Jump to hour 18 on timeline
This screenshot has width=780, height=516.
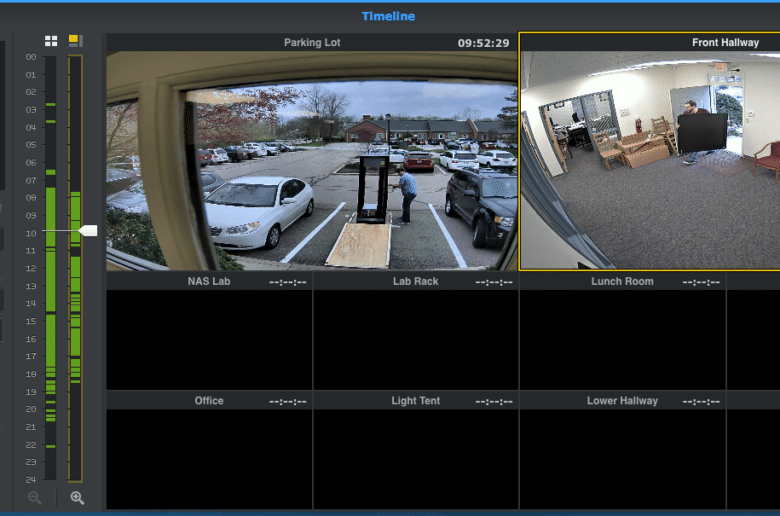(x=31, y=374)
